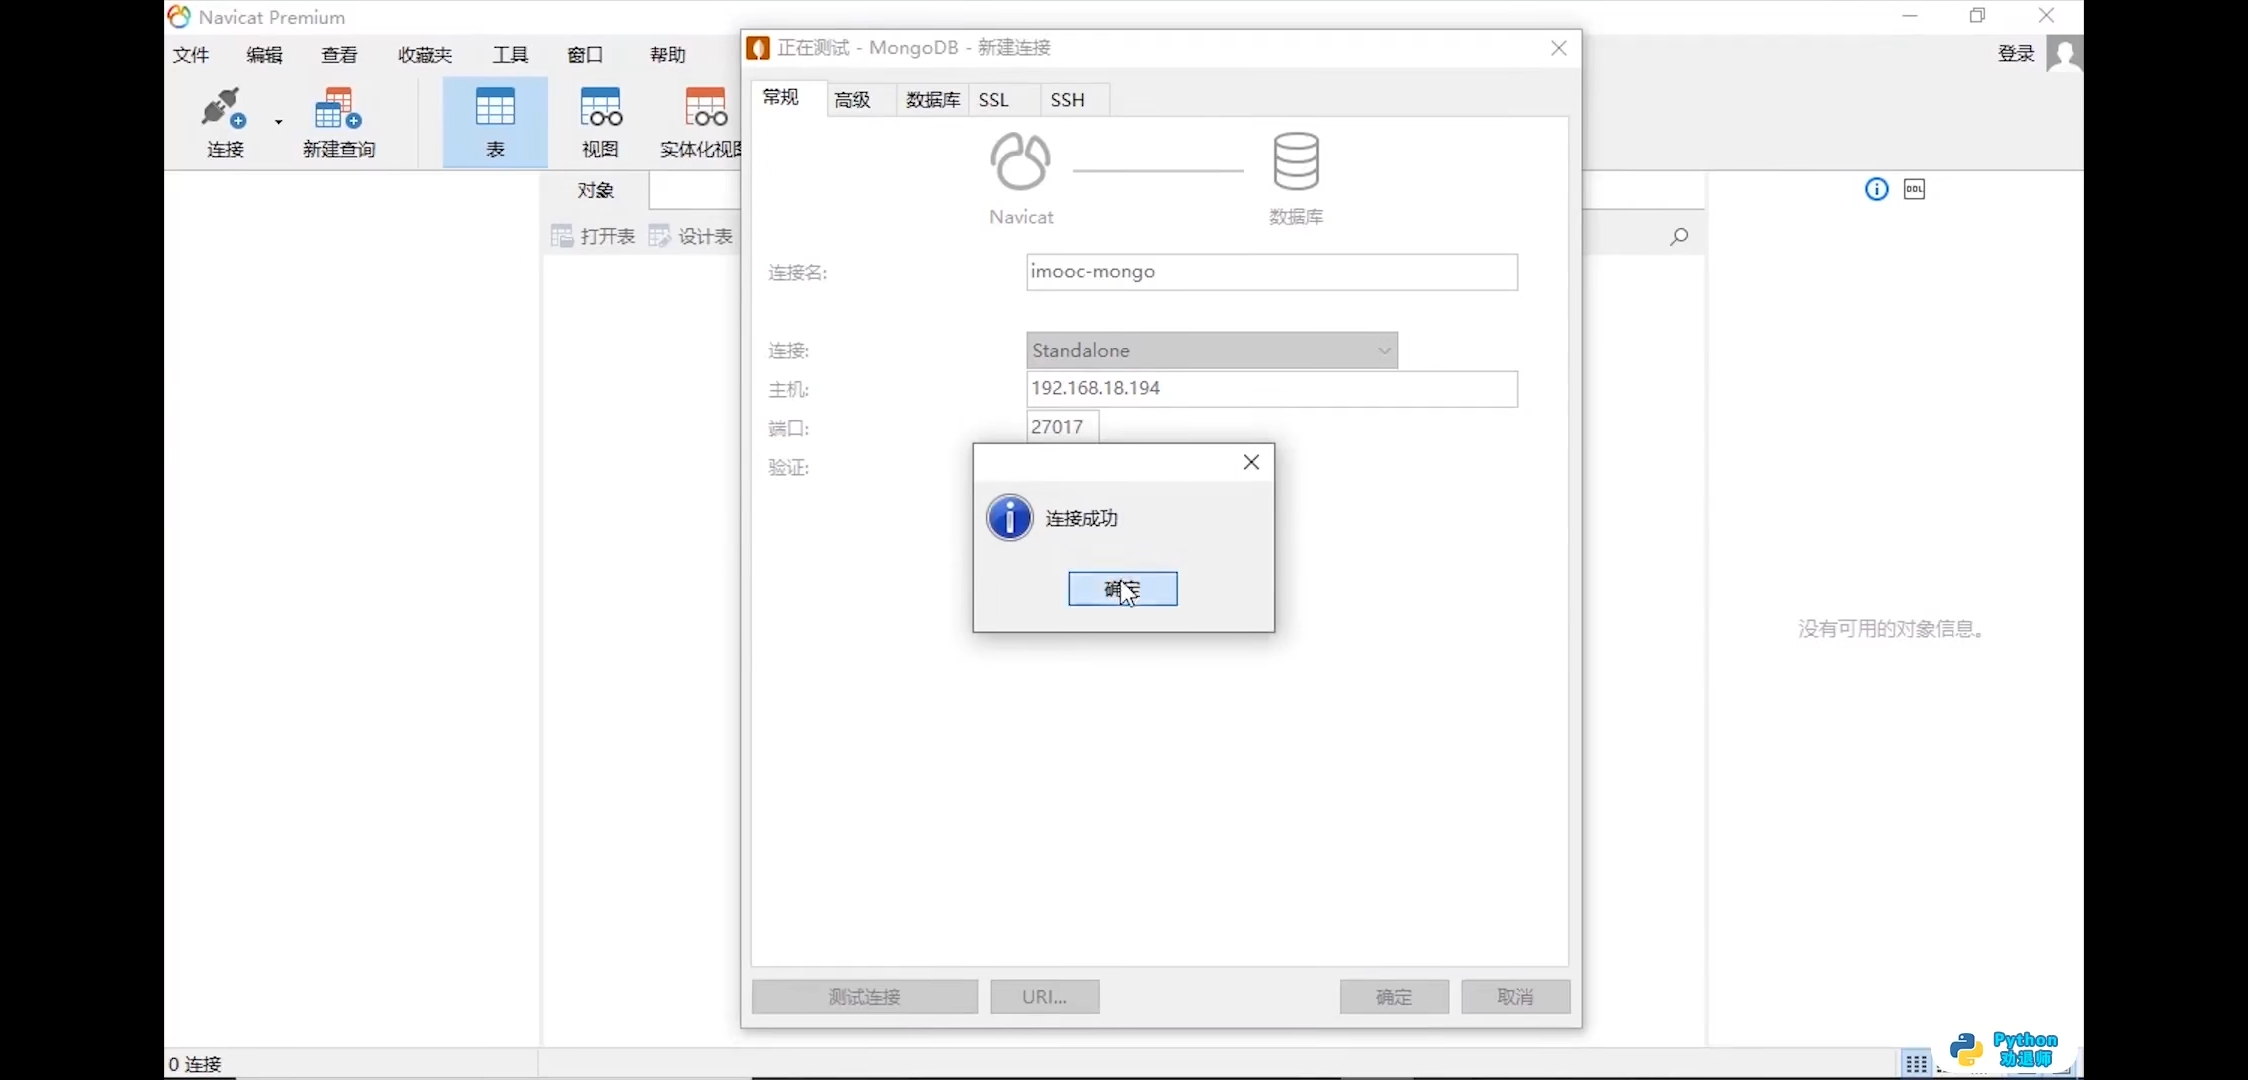
Task: Open the Tools (工具) menu
Action: pyautogui.click(x=510, y=55)
